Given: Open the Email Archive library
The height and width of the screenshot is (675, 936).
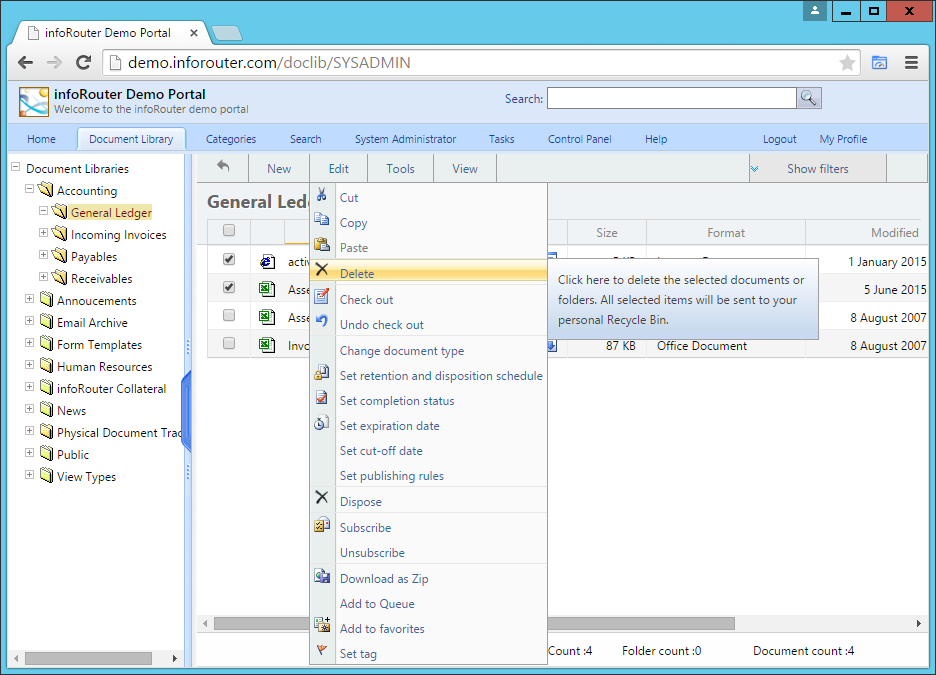Looking at the screenshot, I should (x=92, y=323).
